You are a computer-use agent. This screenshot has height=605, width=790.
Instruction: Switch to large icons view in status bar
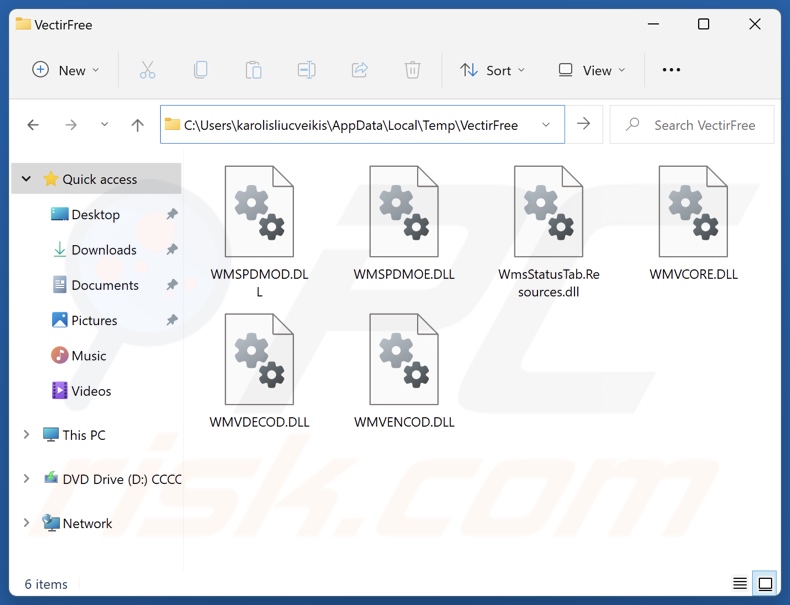(x=765, y=583)
